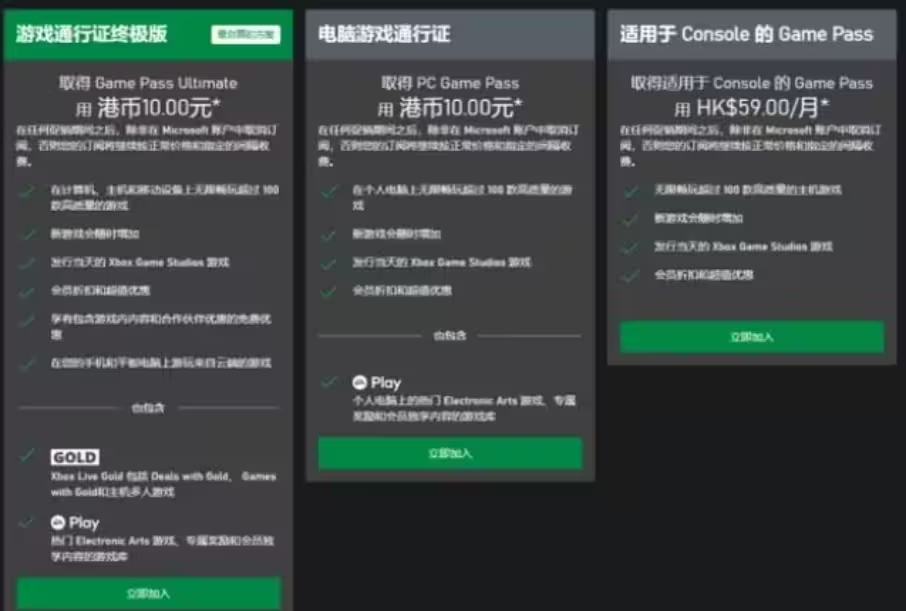
Task: Select the 电脑游戏通行证 plan header
Action: pos(450,35)
